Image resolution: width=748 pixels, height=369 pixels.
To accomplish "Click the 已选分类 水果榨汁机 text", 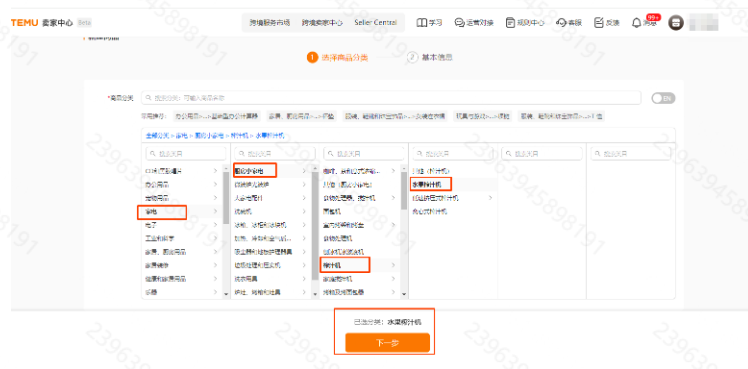I will click(387, 322).
